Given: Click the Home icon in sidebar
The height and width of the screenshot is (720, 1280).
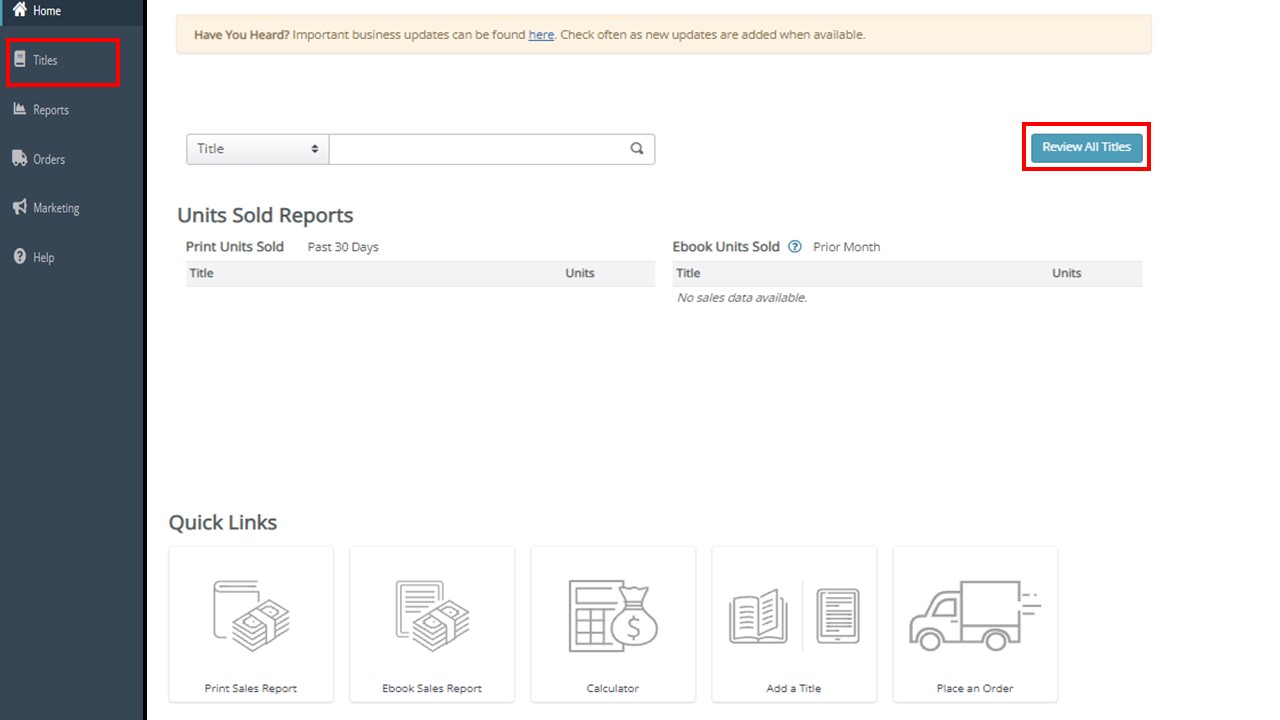Looking at the screenshot, I should pyautogui.click(x=19, y=10).
